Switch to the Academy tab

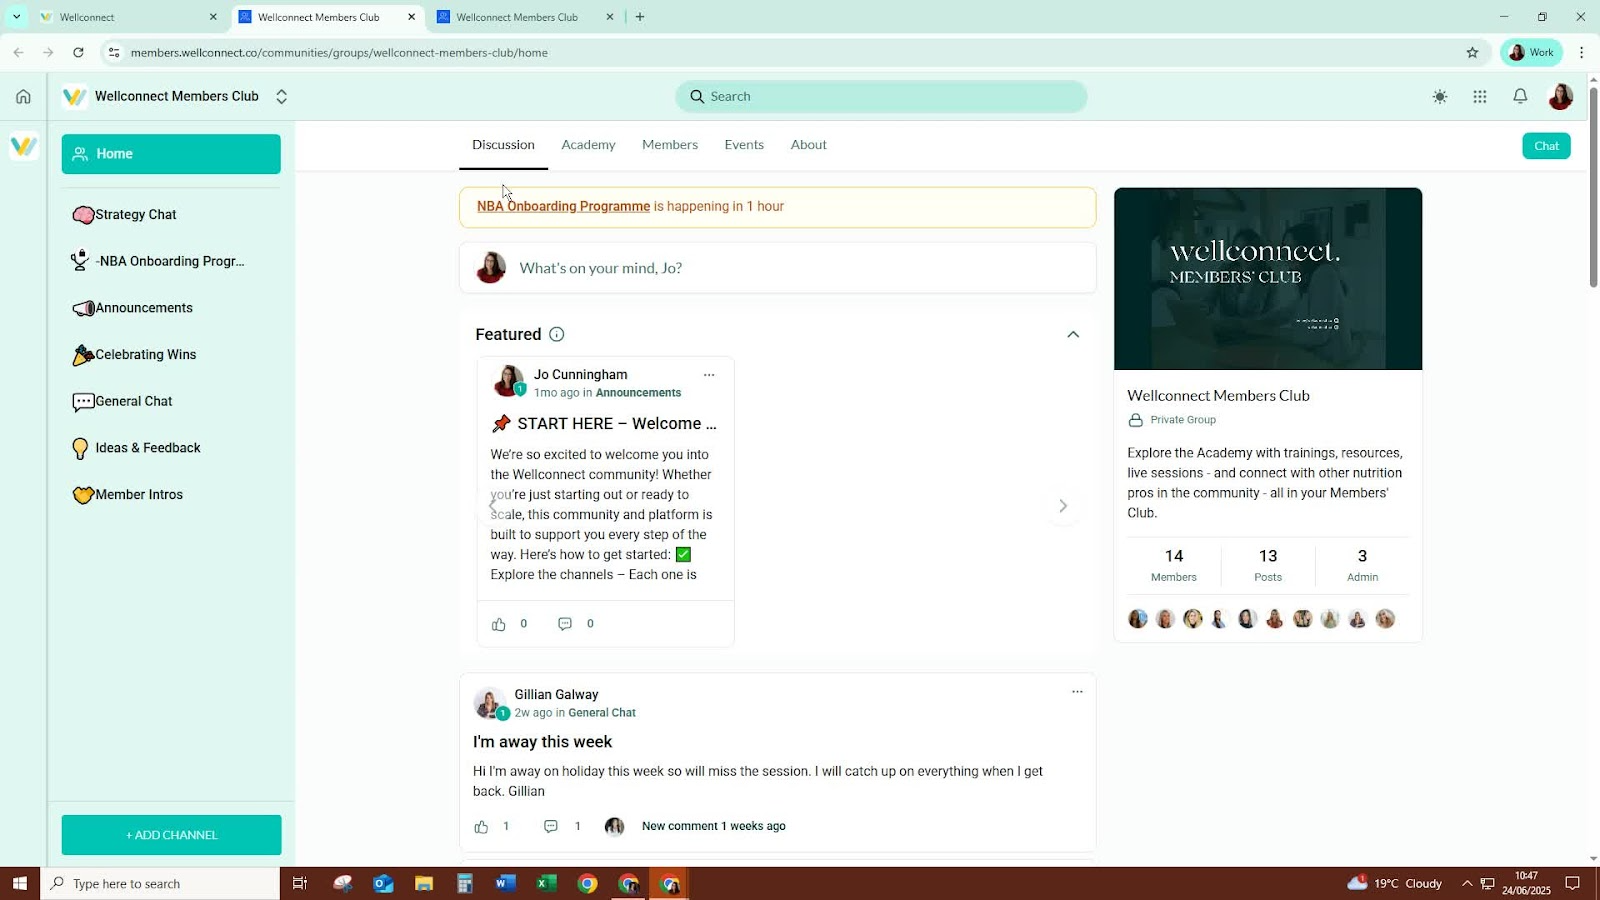588,145
